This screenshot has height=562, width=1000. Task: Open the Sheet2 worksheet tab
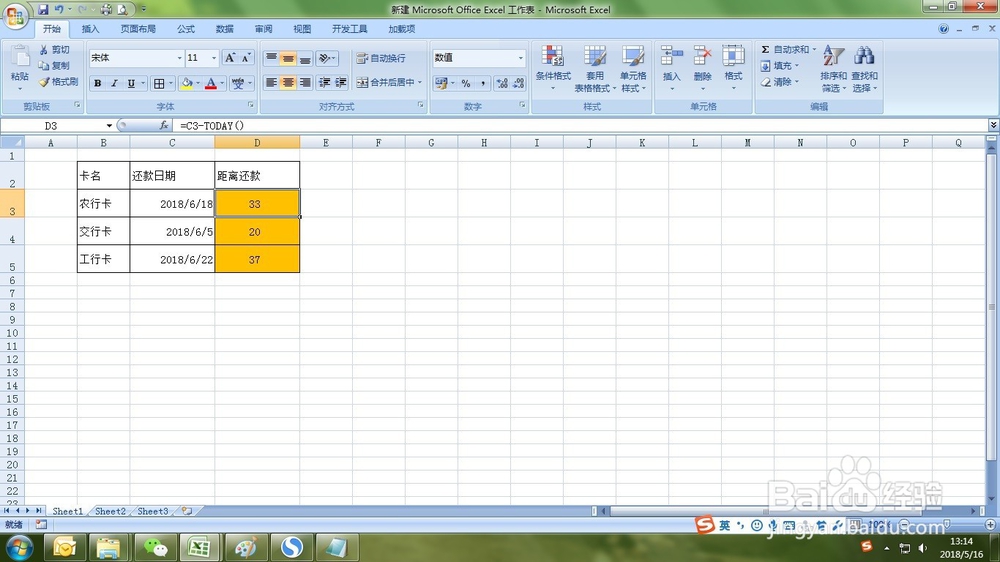tap(110, 511)
